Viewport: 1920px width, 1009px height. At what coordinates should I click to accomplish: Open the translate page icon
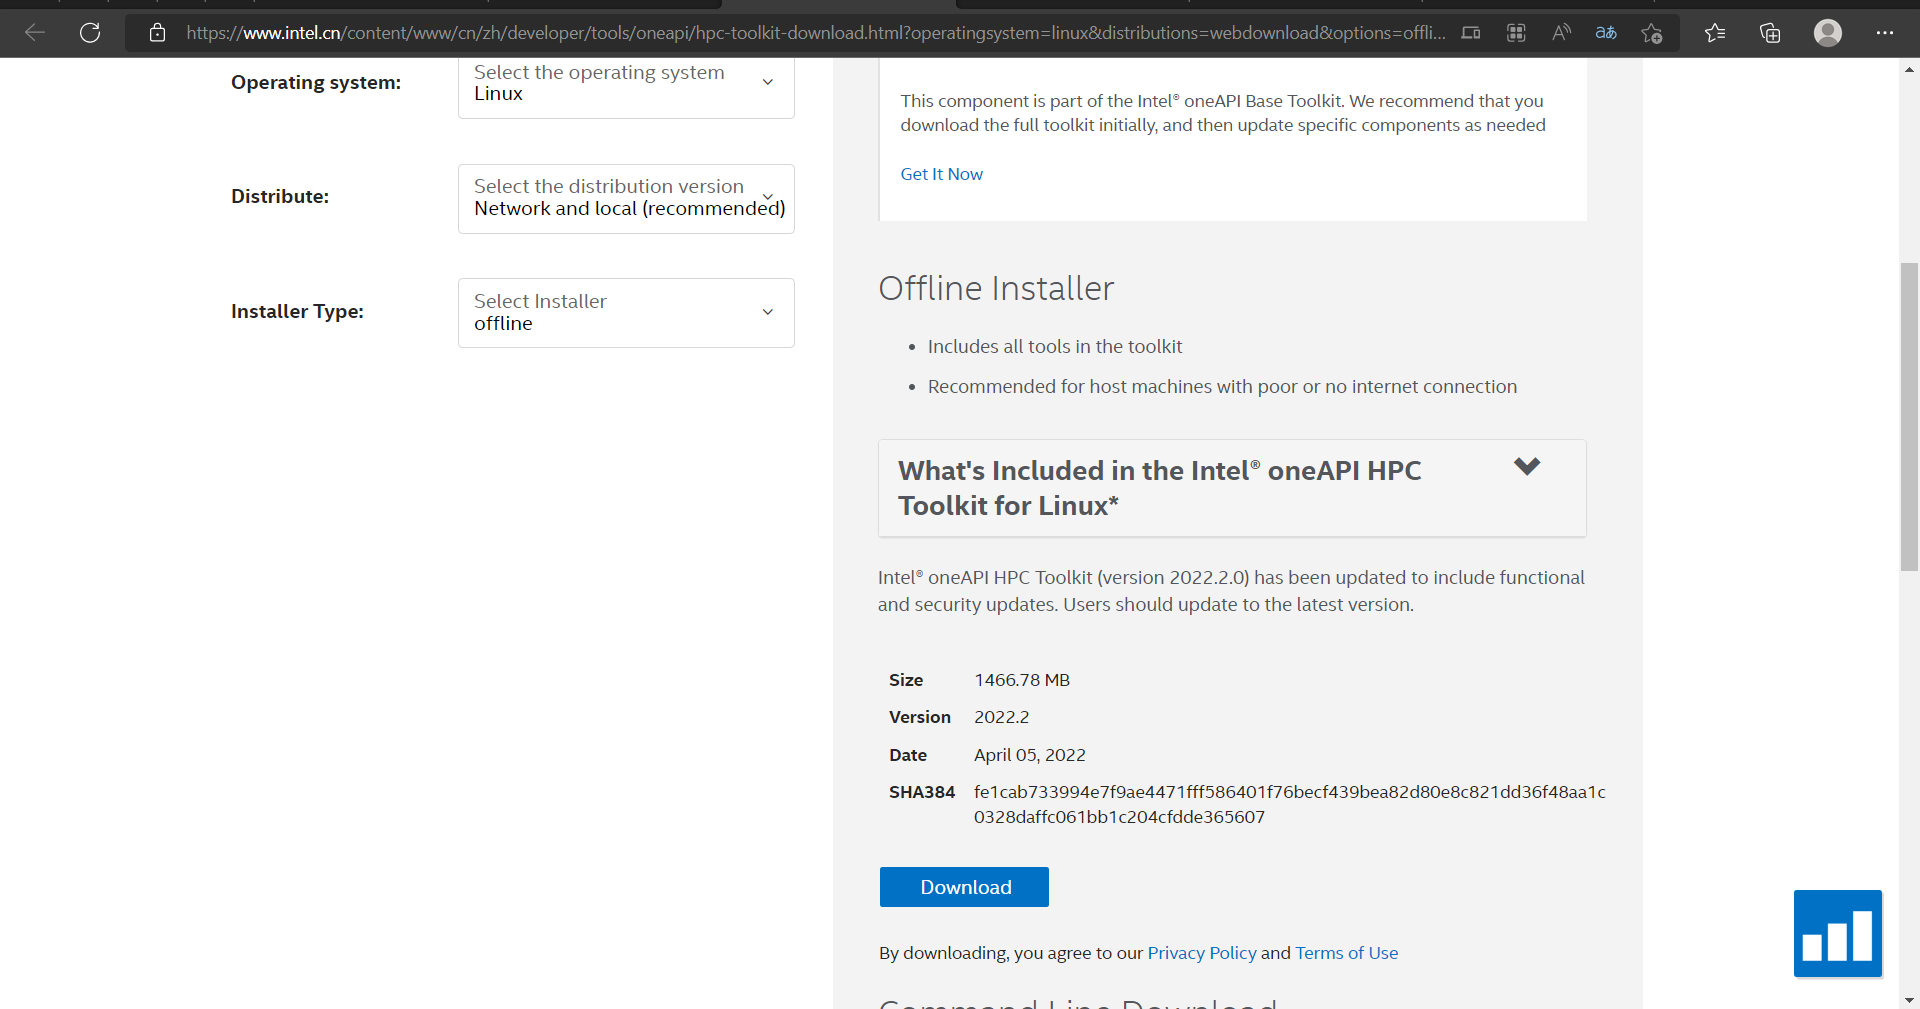(x=1606, y=33)
